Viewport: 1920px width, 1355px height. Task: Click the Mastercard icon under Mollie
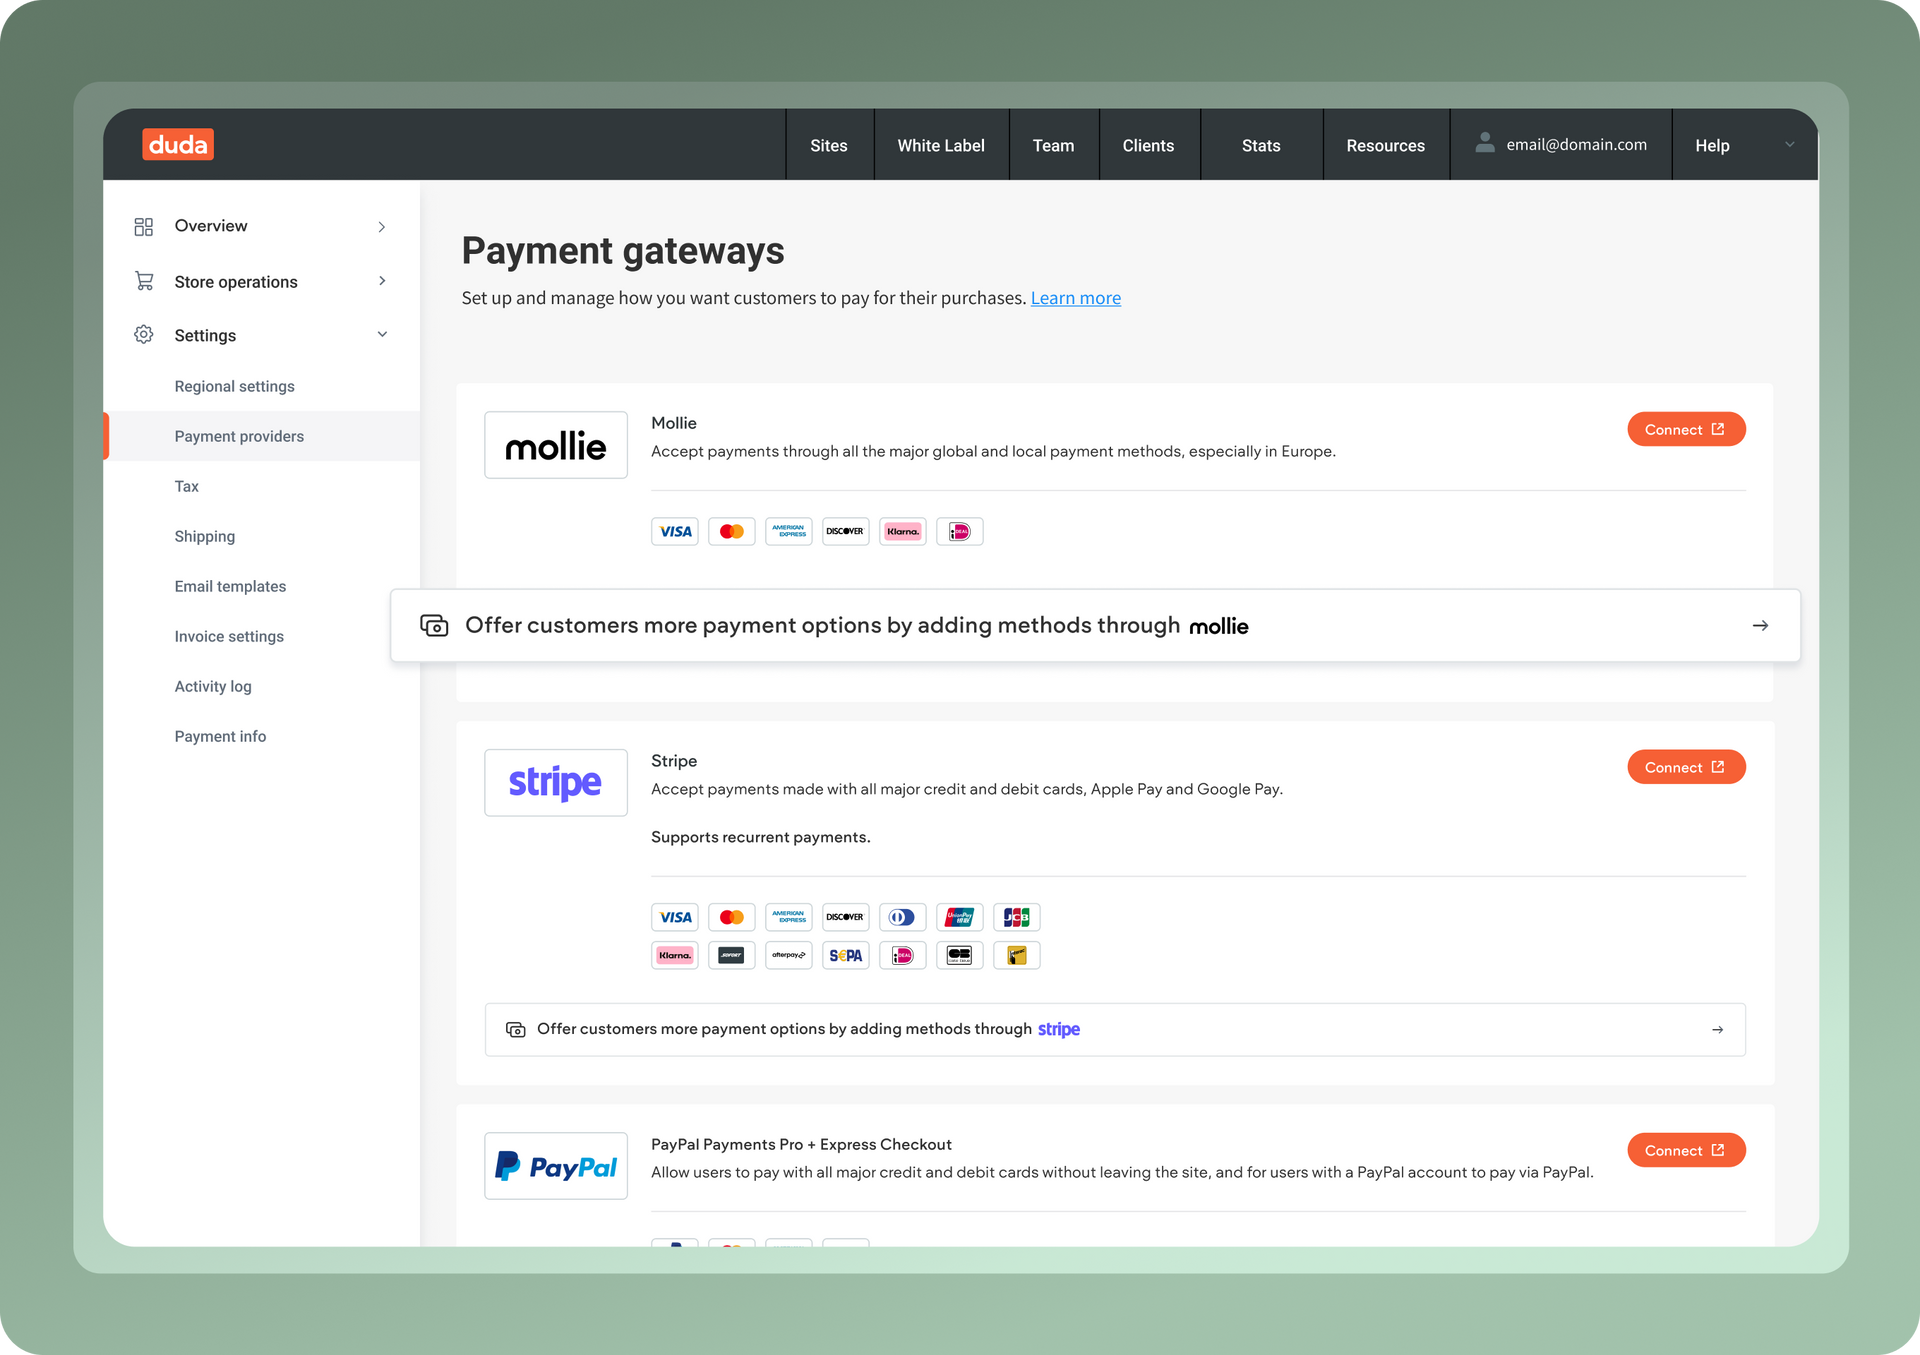click(x=732, y=532)
